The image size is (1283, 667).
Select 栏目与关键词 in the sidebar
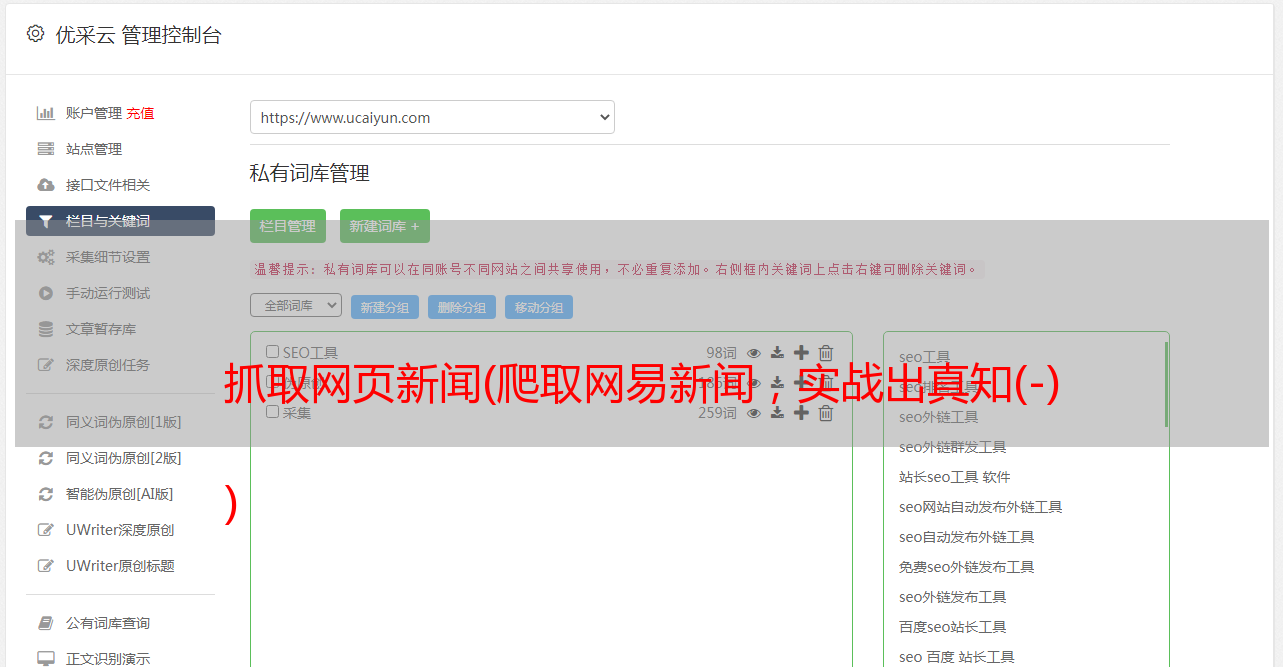120,221
